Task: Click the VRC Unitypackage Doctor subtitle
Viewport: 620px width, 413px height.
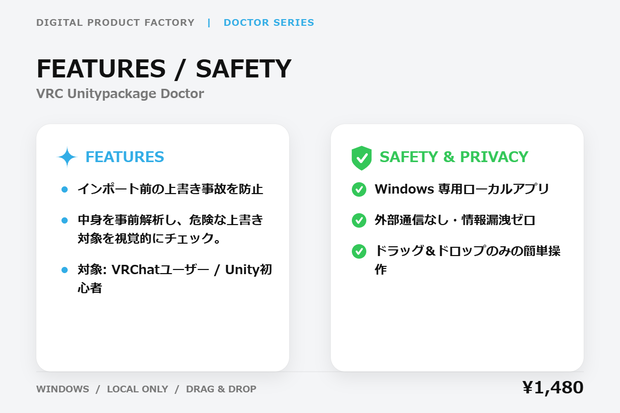Action: coord(120,94)
